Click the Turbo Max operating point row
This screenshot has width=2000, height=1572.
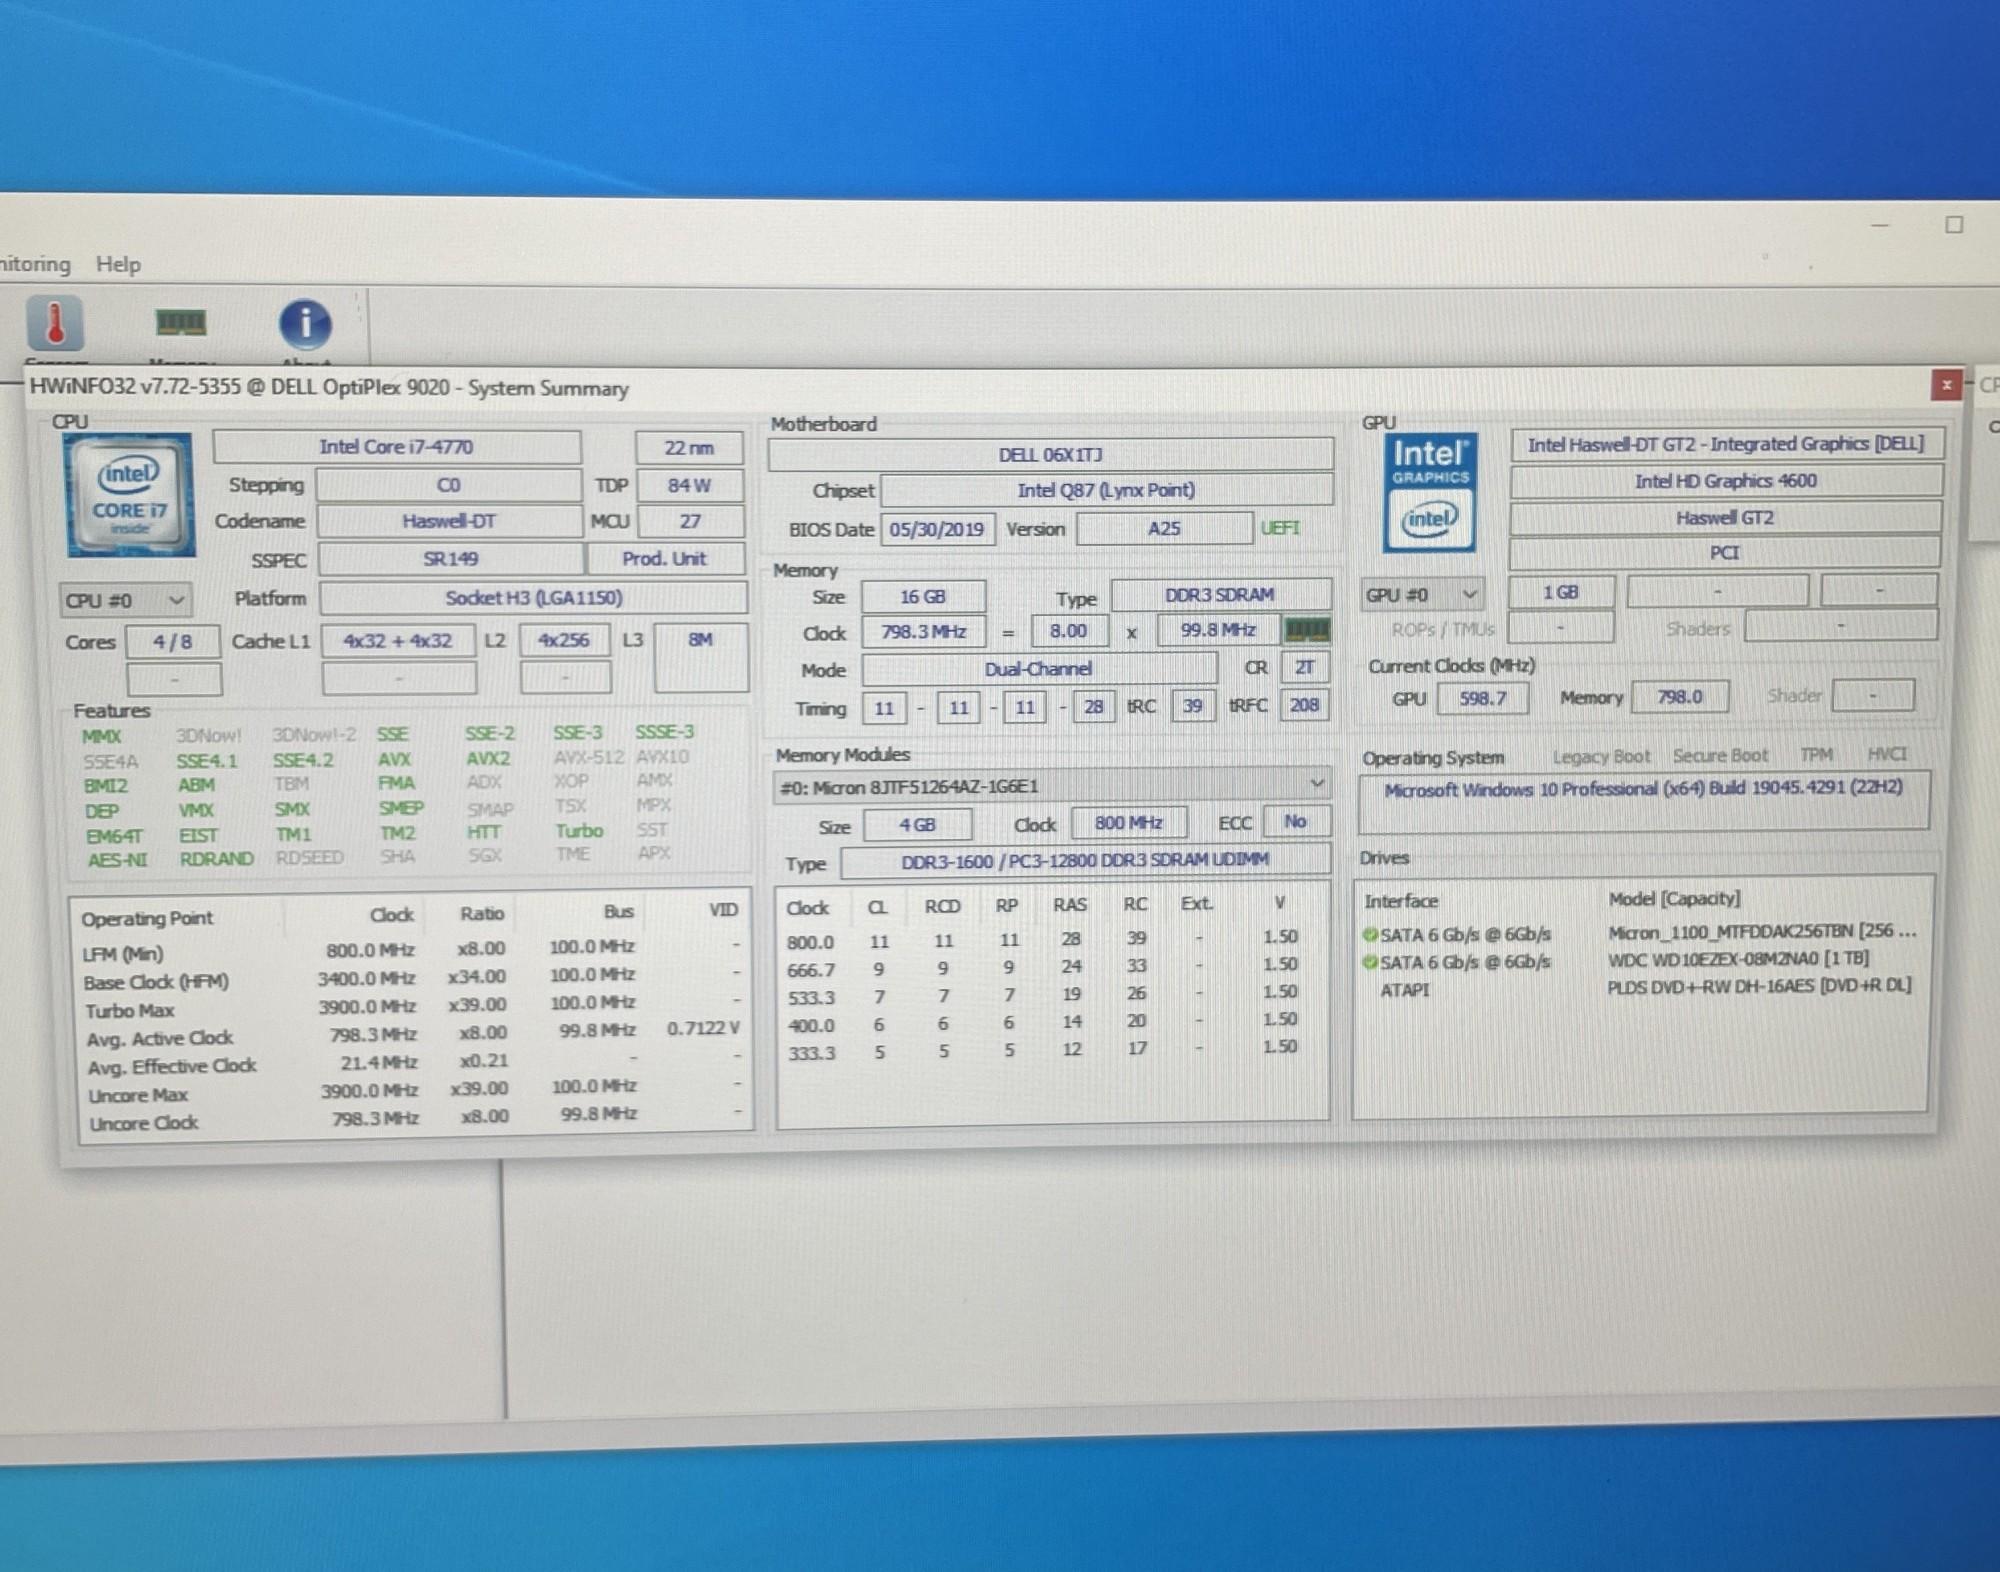tap(413, 1006)
